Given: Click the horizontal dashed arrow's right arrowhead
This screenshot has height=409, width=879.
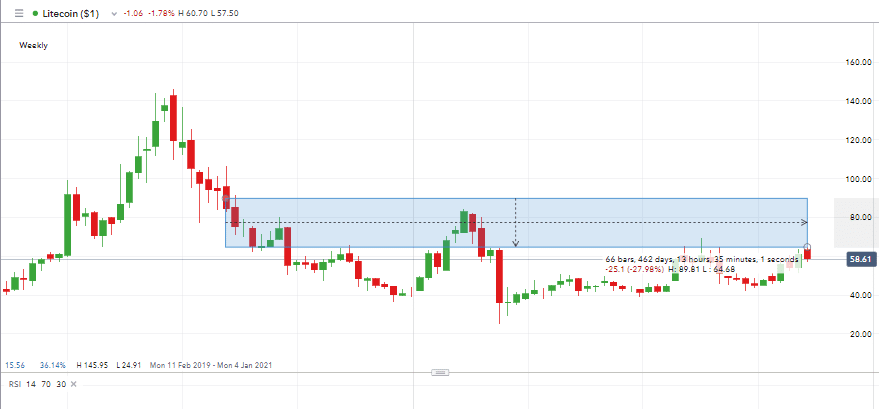Looking at the screenshot, I should 804,222.
